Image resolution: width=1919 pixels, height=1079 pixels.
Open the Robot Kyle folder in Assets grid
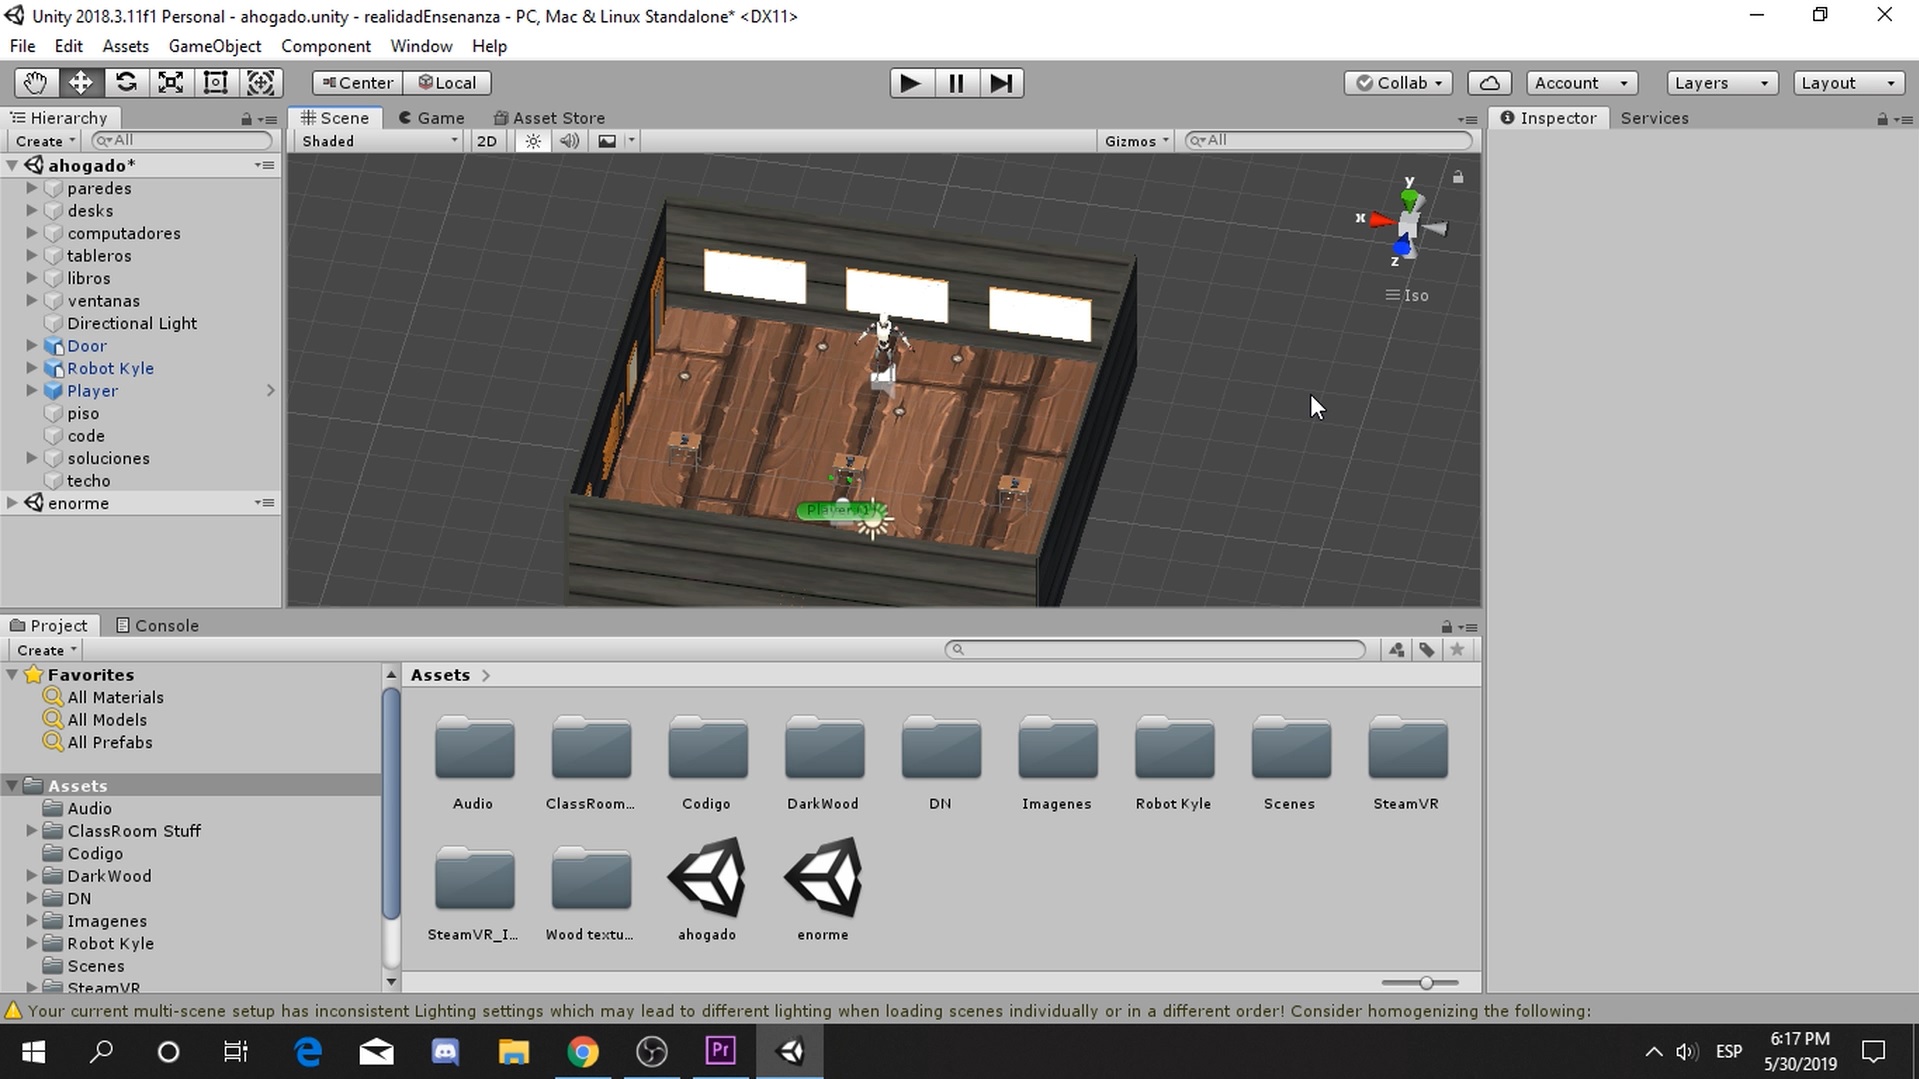click(x=1174, y=762)
